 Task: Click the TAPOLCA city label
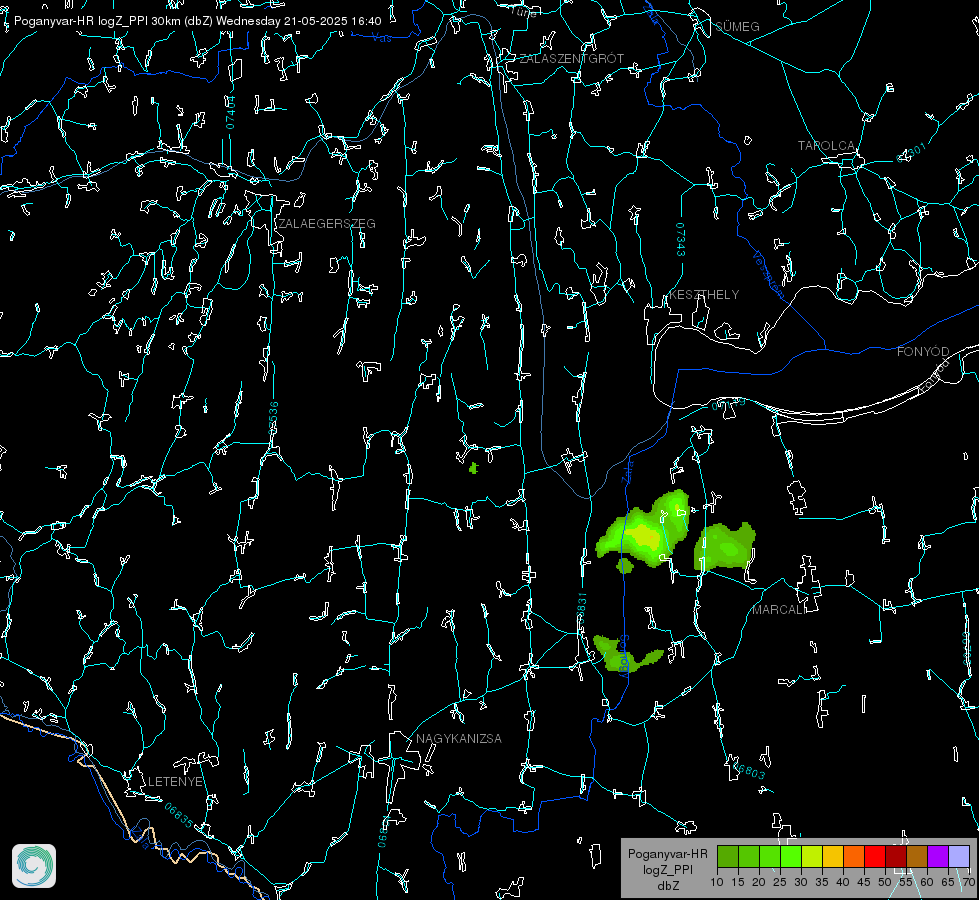pos(826,146)
